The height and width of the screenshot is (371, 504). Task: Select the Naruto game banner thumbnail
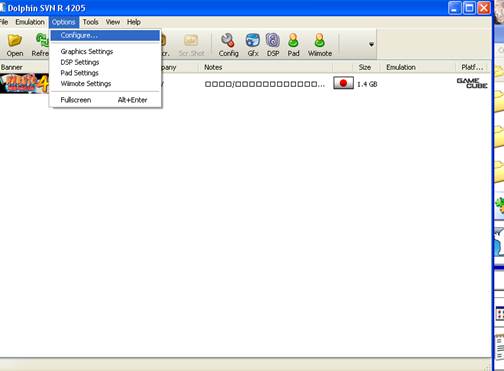(24, 83)
